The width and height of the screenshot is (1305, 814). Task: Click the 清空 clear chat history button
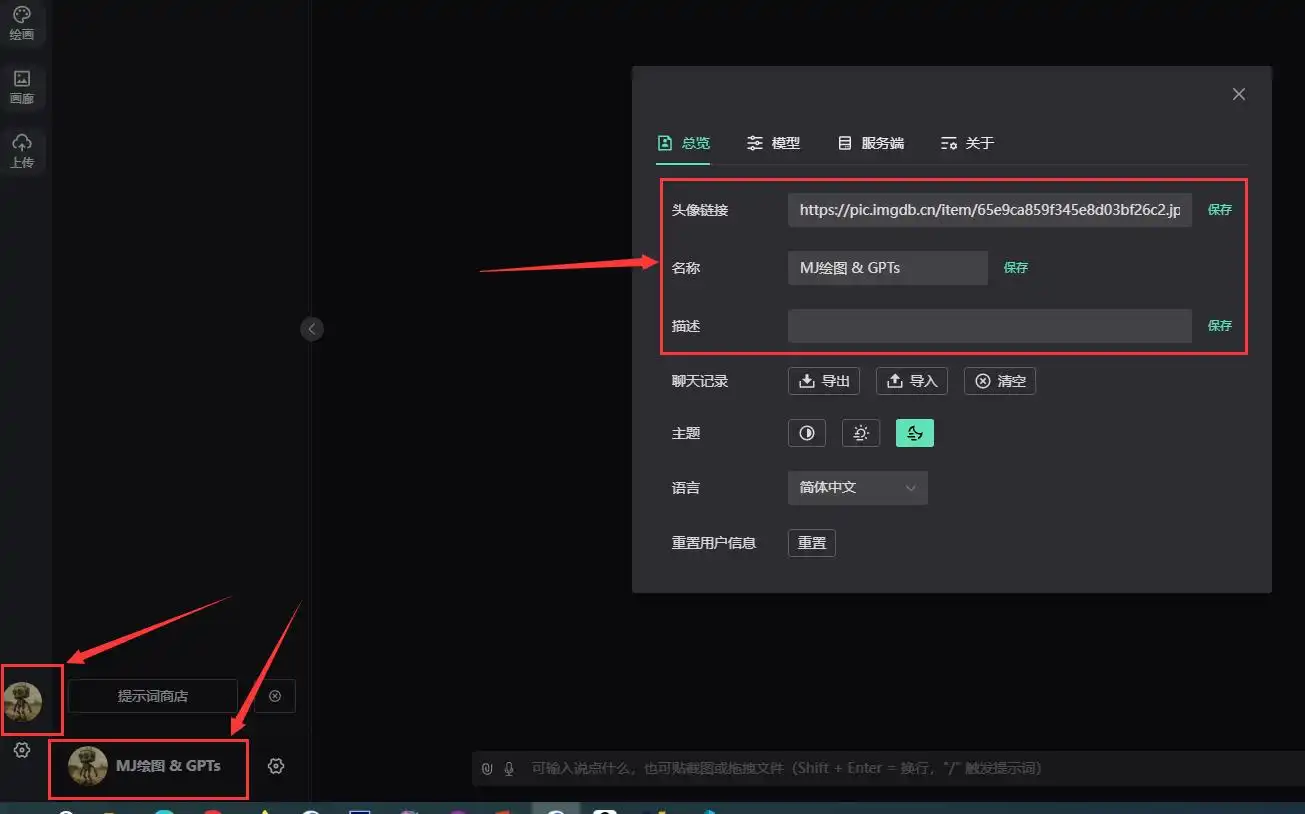click(999, 380)
